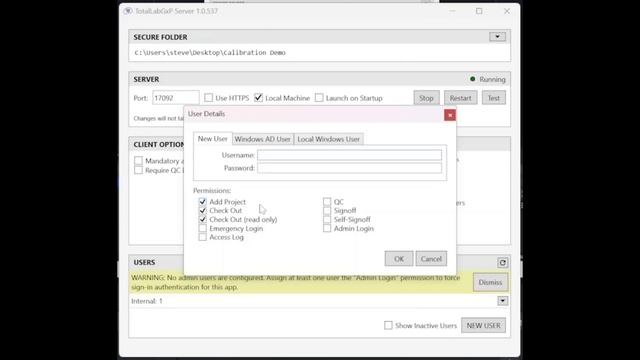The height and width of the screenshot is (360, 640).
Task: Click the TotalLabGxP Server app icon
Action: 128,11
